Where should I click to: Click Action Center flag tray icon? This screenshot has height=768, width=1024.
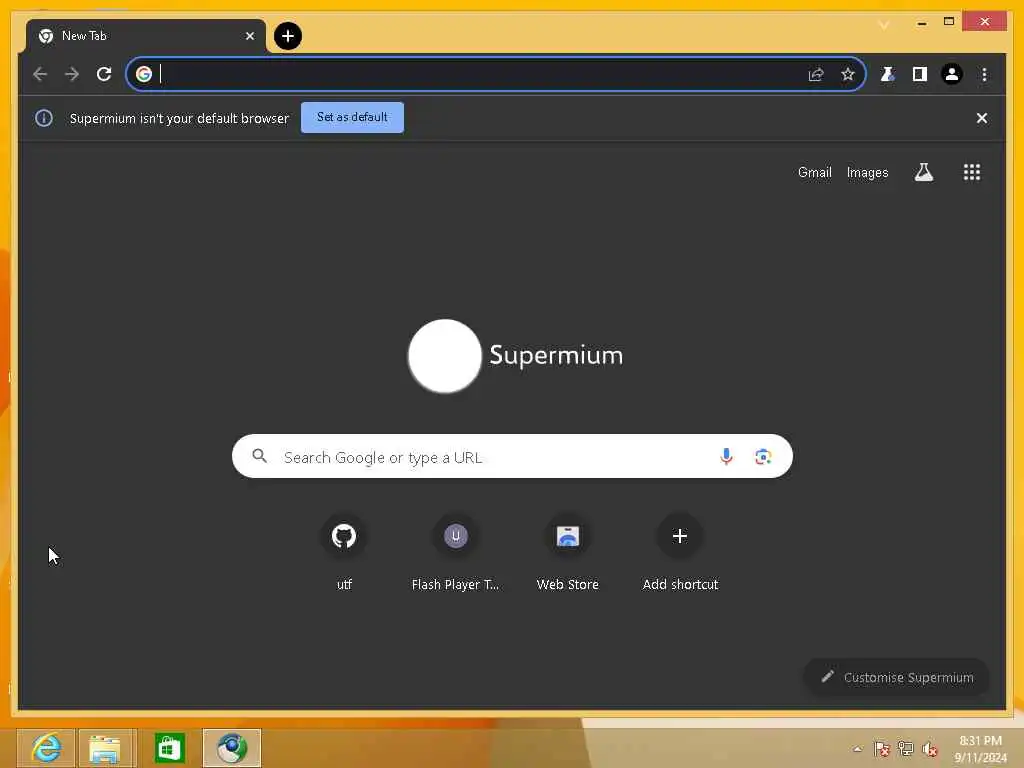(x=882, y=749)
